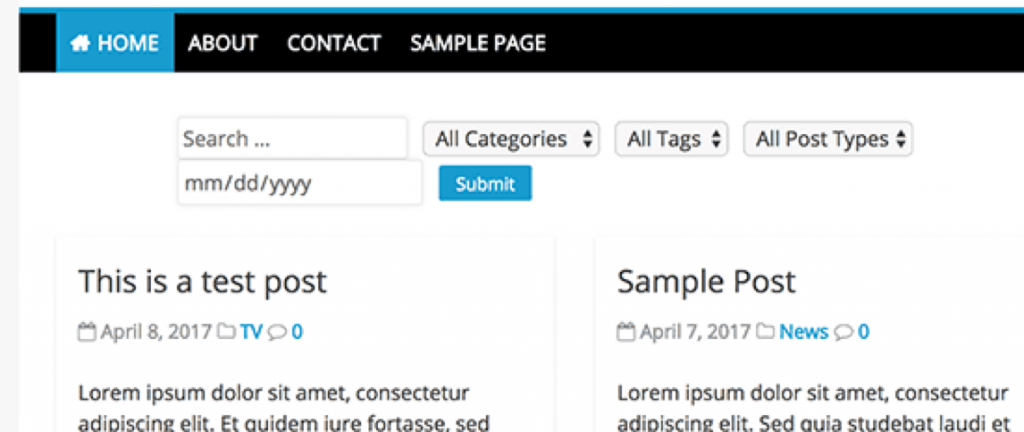Open the Contact page from navigation
The height and width of the screenshot is (432, 1024).
pyautogui.click(x=334, y=44)
